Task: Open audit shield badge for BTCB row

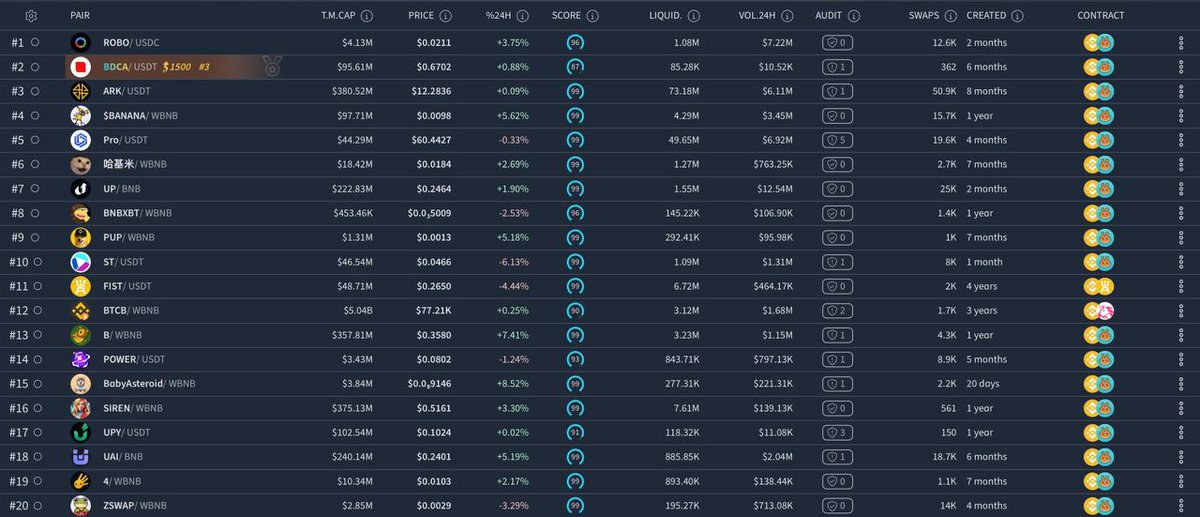Action: 838,311
